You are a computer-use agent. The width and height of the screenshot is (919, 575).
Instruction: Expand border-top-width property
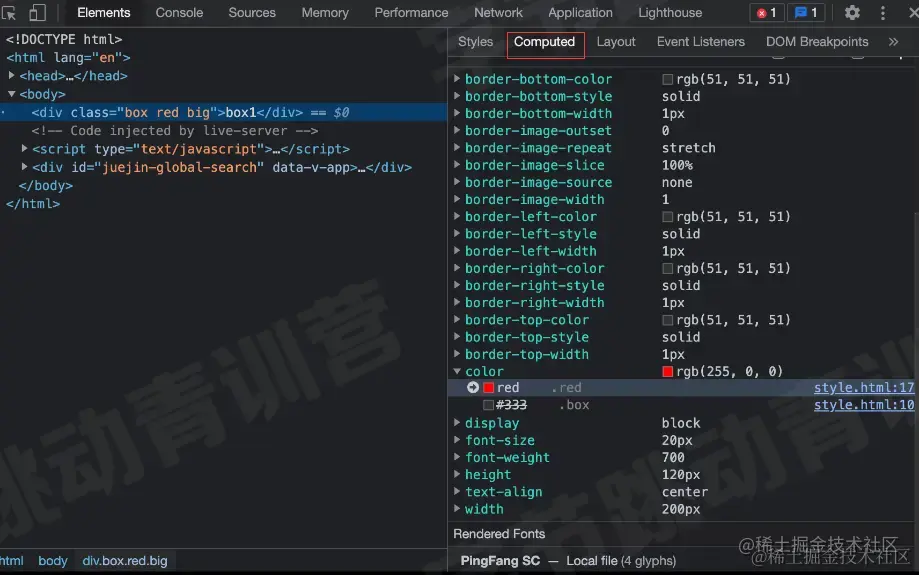point(457,353)
